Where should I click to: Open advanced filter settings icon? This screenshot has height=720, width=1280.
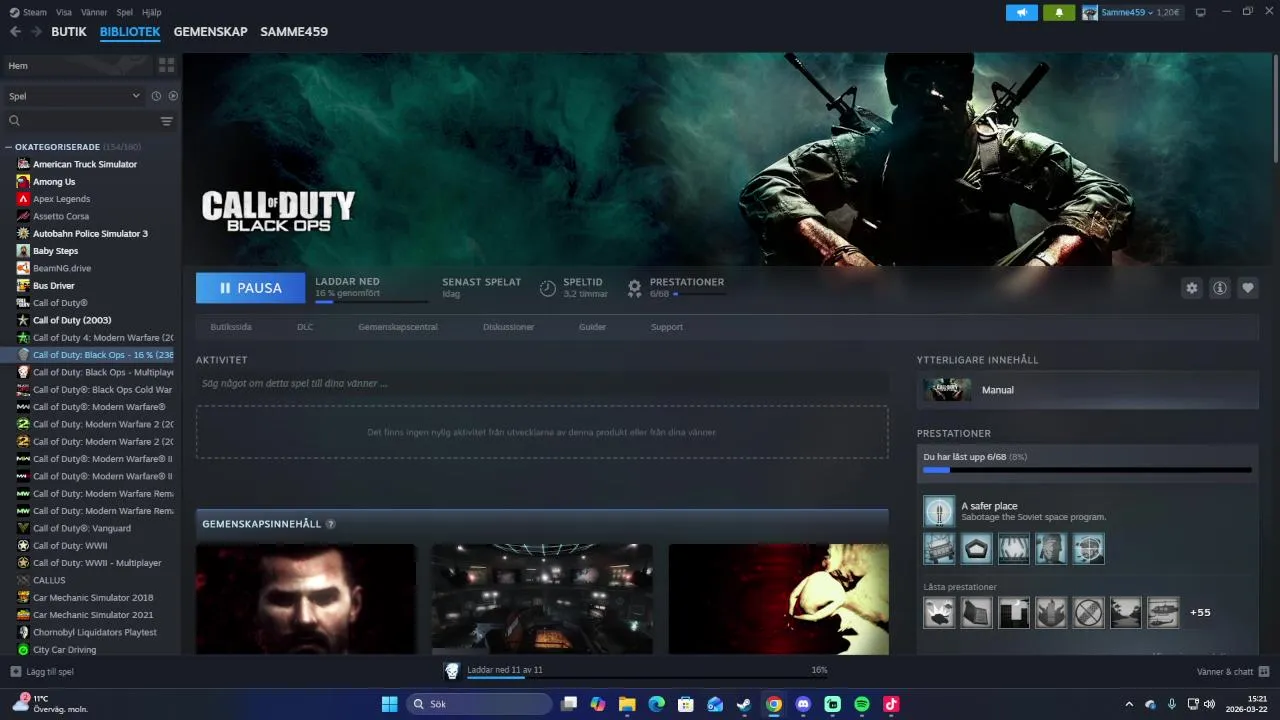pyautogui.click(x=167, y=121)
